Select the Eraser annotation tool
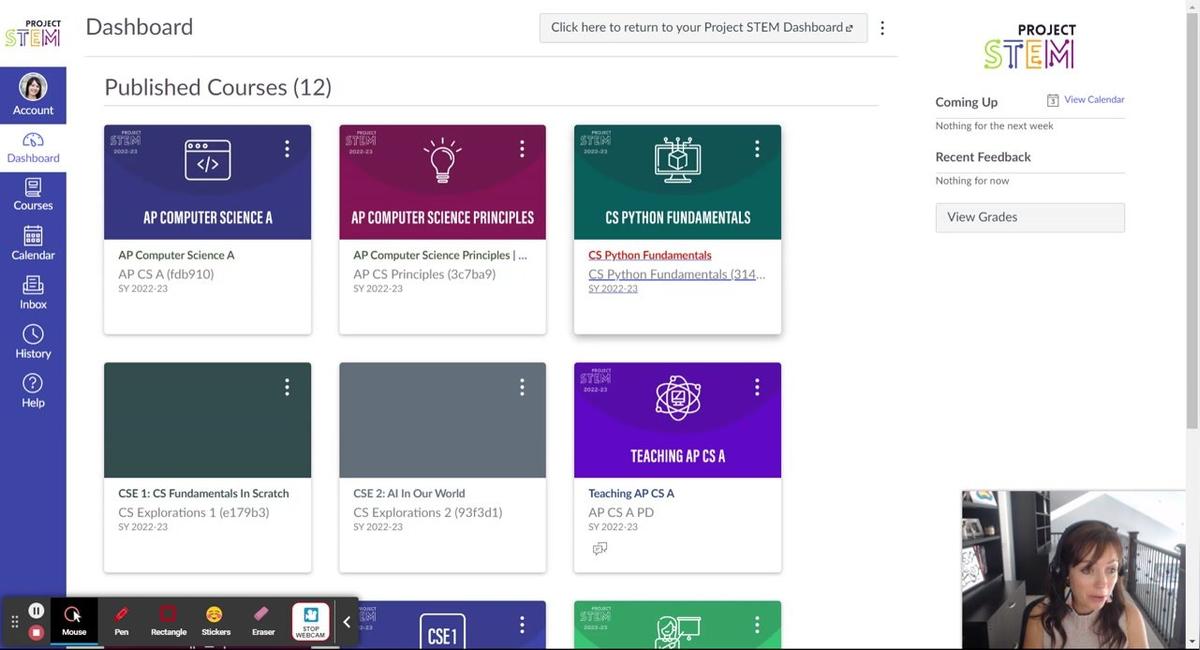This screenshot has height=650, width=1200. 263,620
